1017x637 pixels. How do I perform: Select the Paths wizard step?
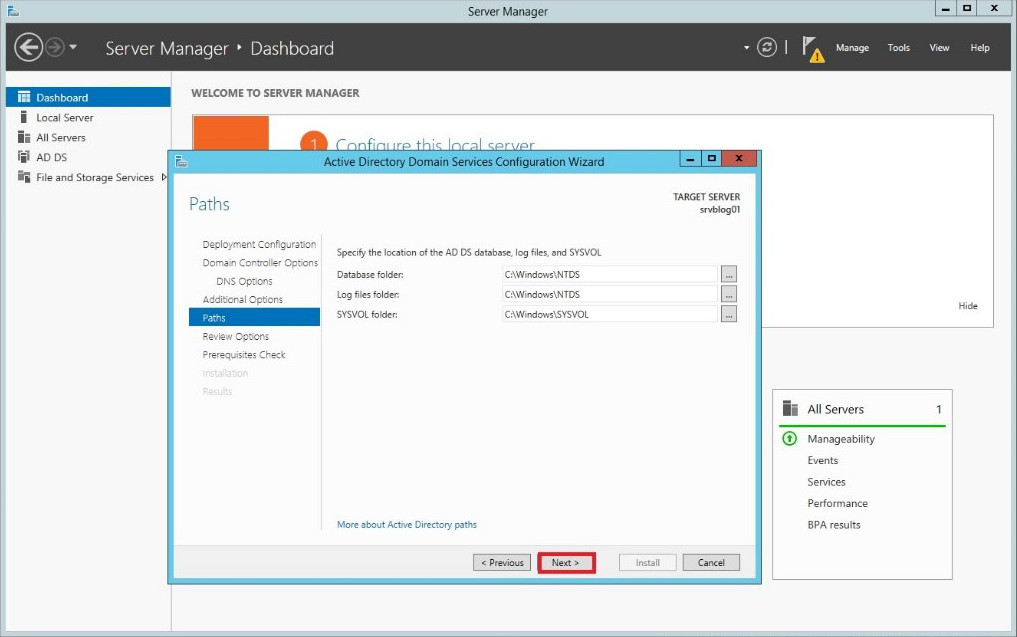pos(254,317)
